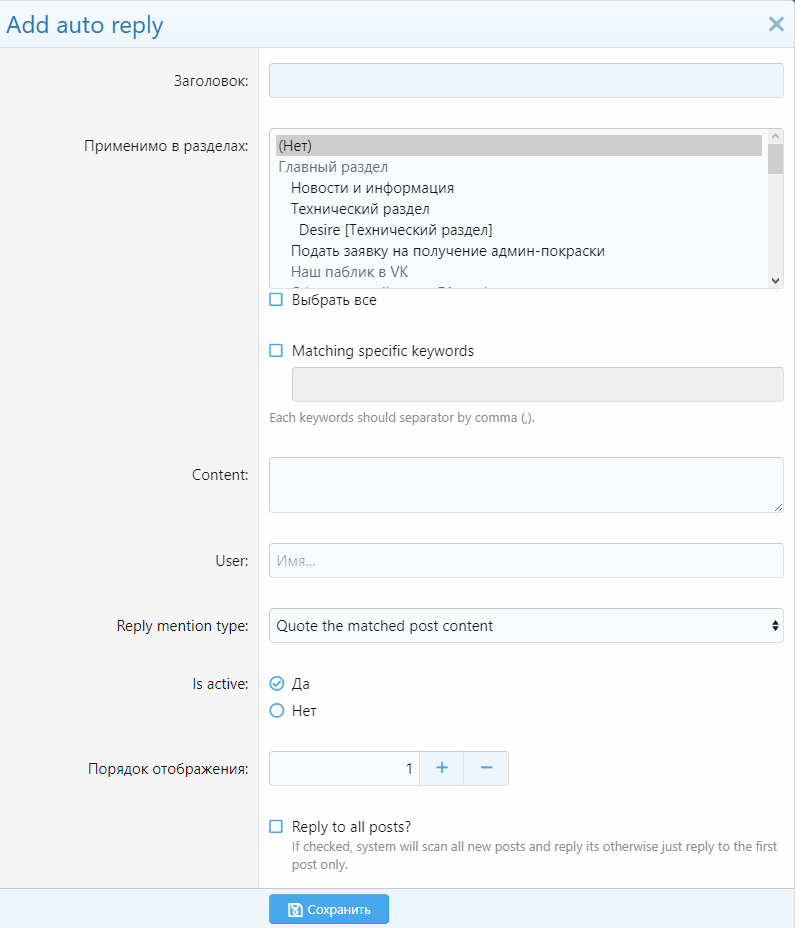
Task: Select Desire [Технический раздел] entry
Action: coord(395,230)
